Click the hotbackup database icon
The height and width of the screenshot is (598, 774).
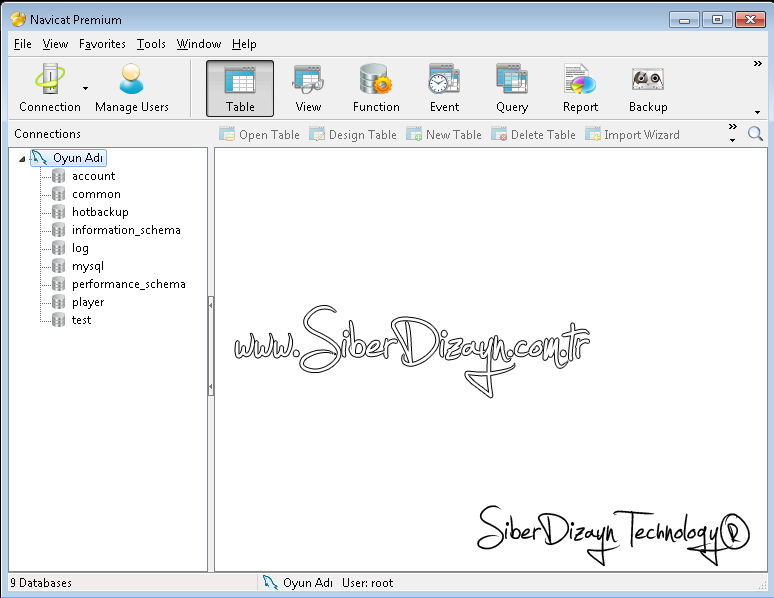[59, 212]
